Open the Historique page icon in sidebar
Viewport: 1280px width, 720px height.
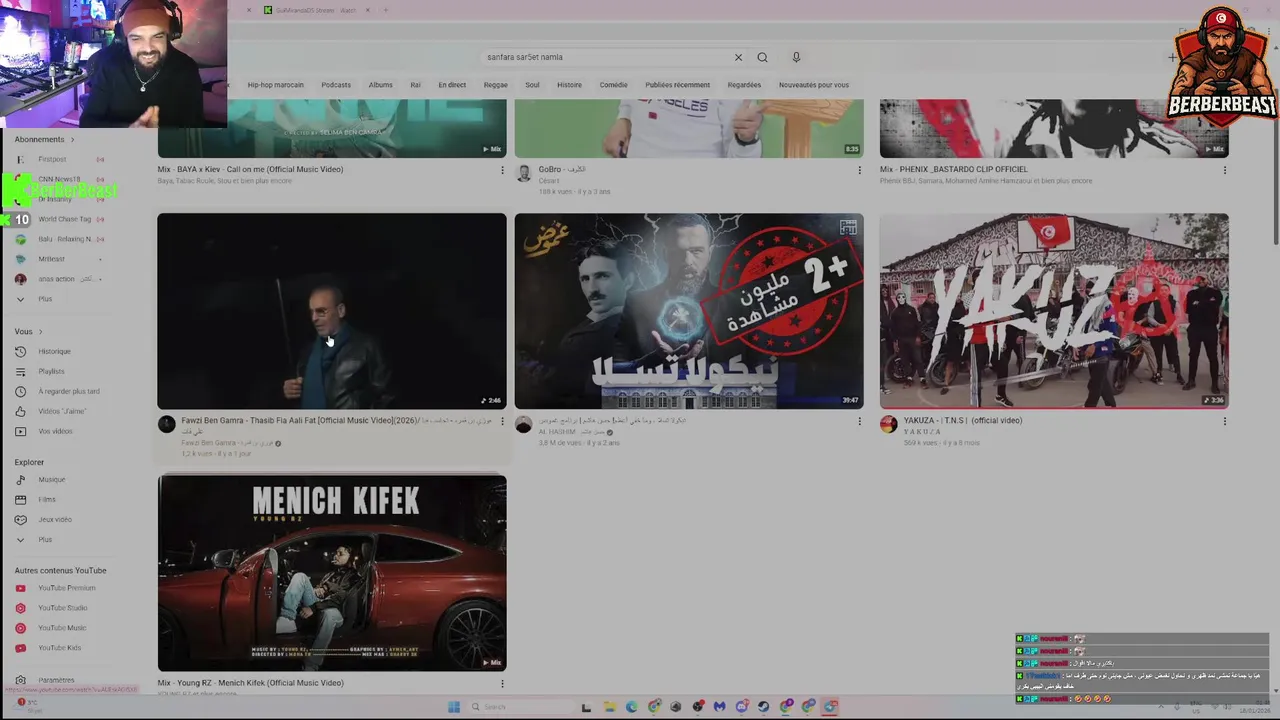(20, 351)
